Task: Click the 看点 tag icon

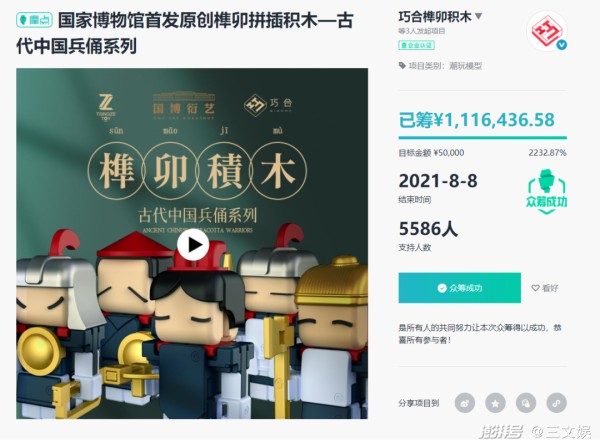Action: (34, 20)
